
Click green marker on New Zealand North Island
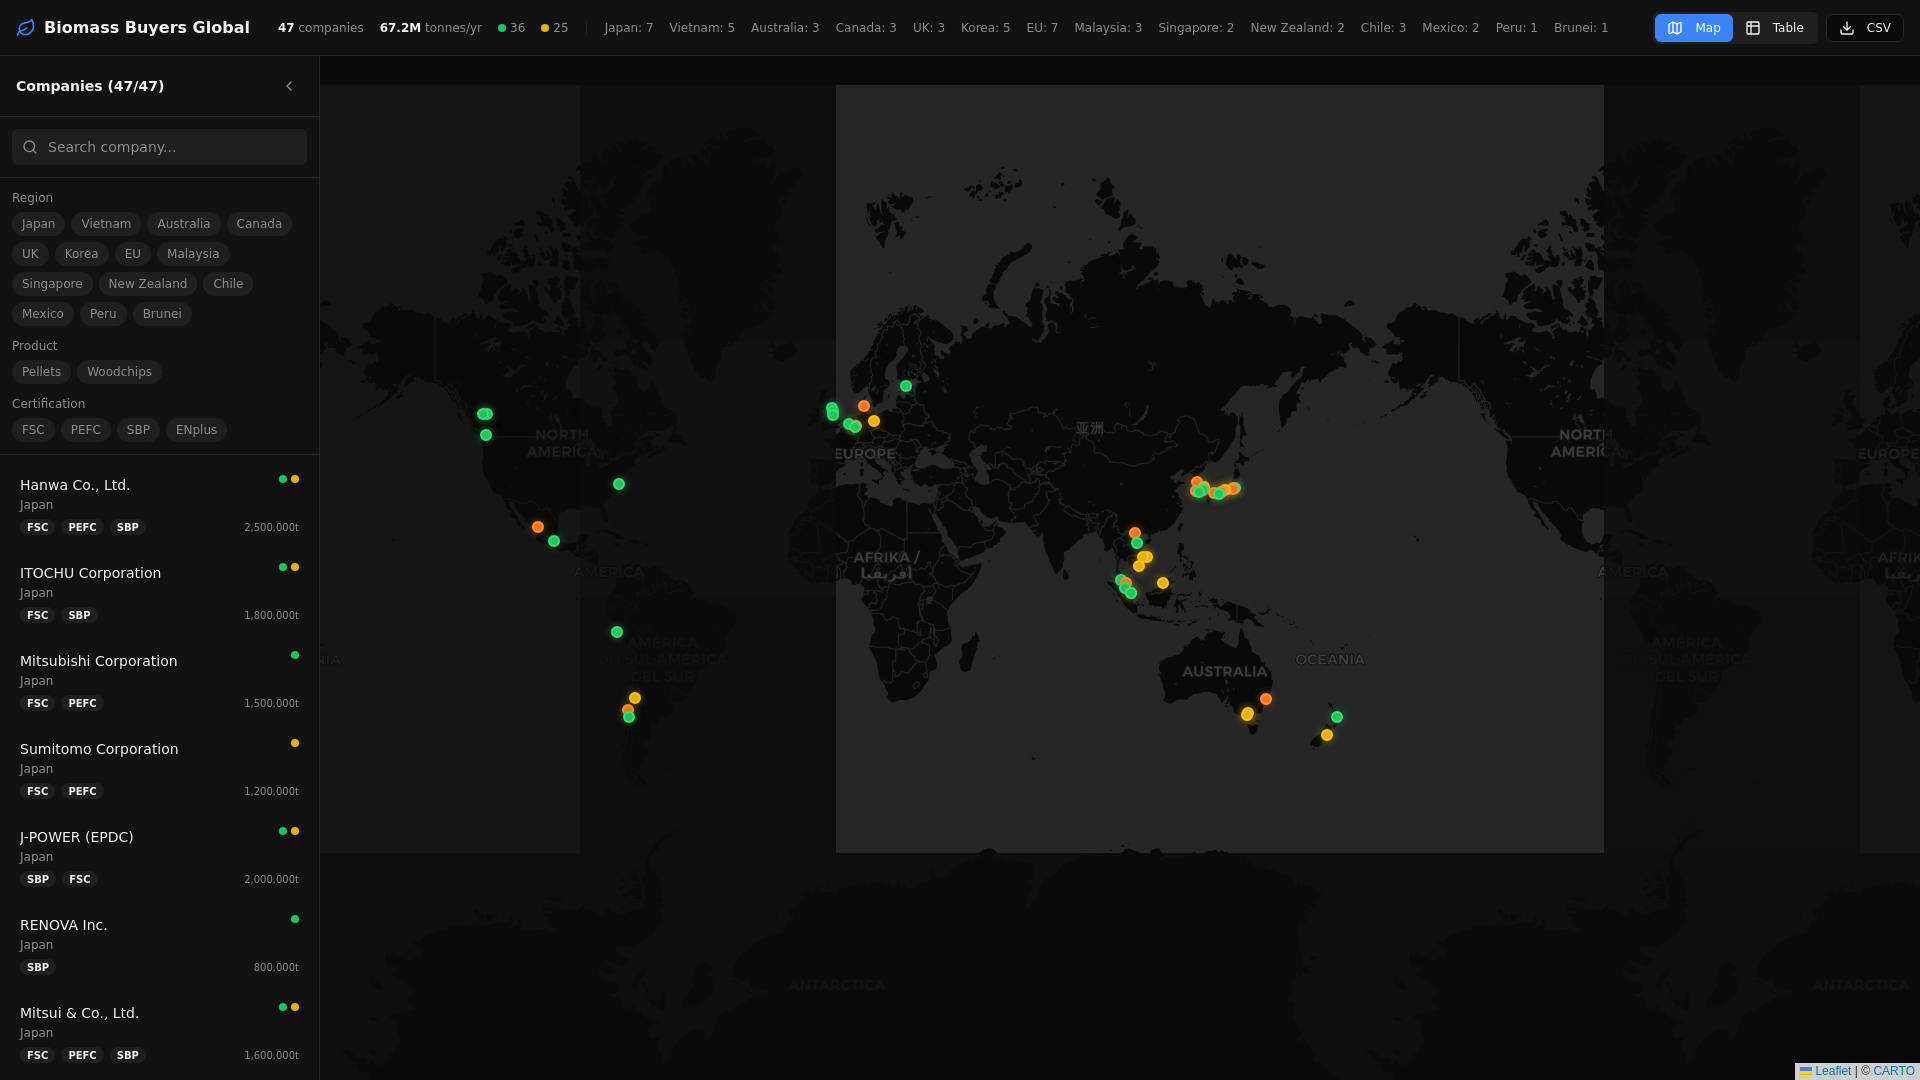[1337, 717]
